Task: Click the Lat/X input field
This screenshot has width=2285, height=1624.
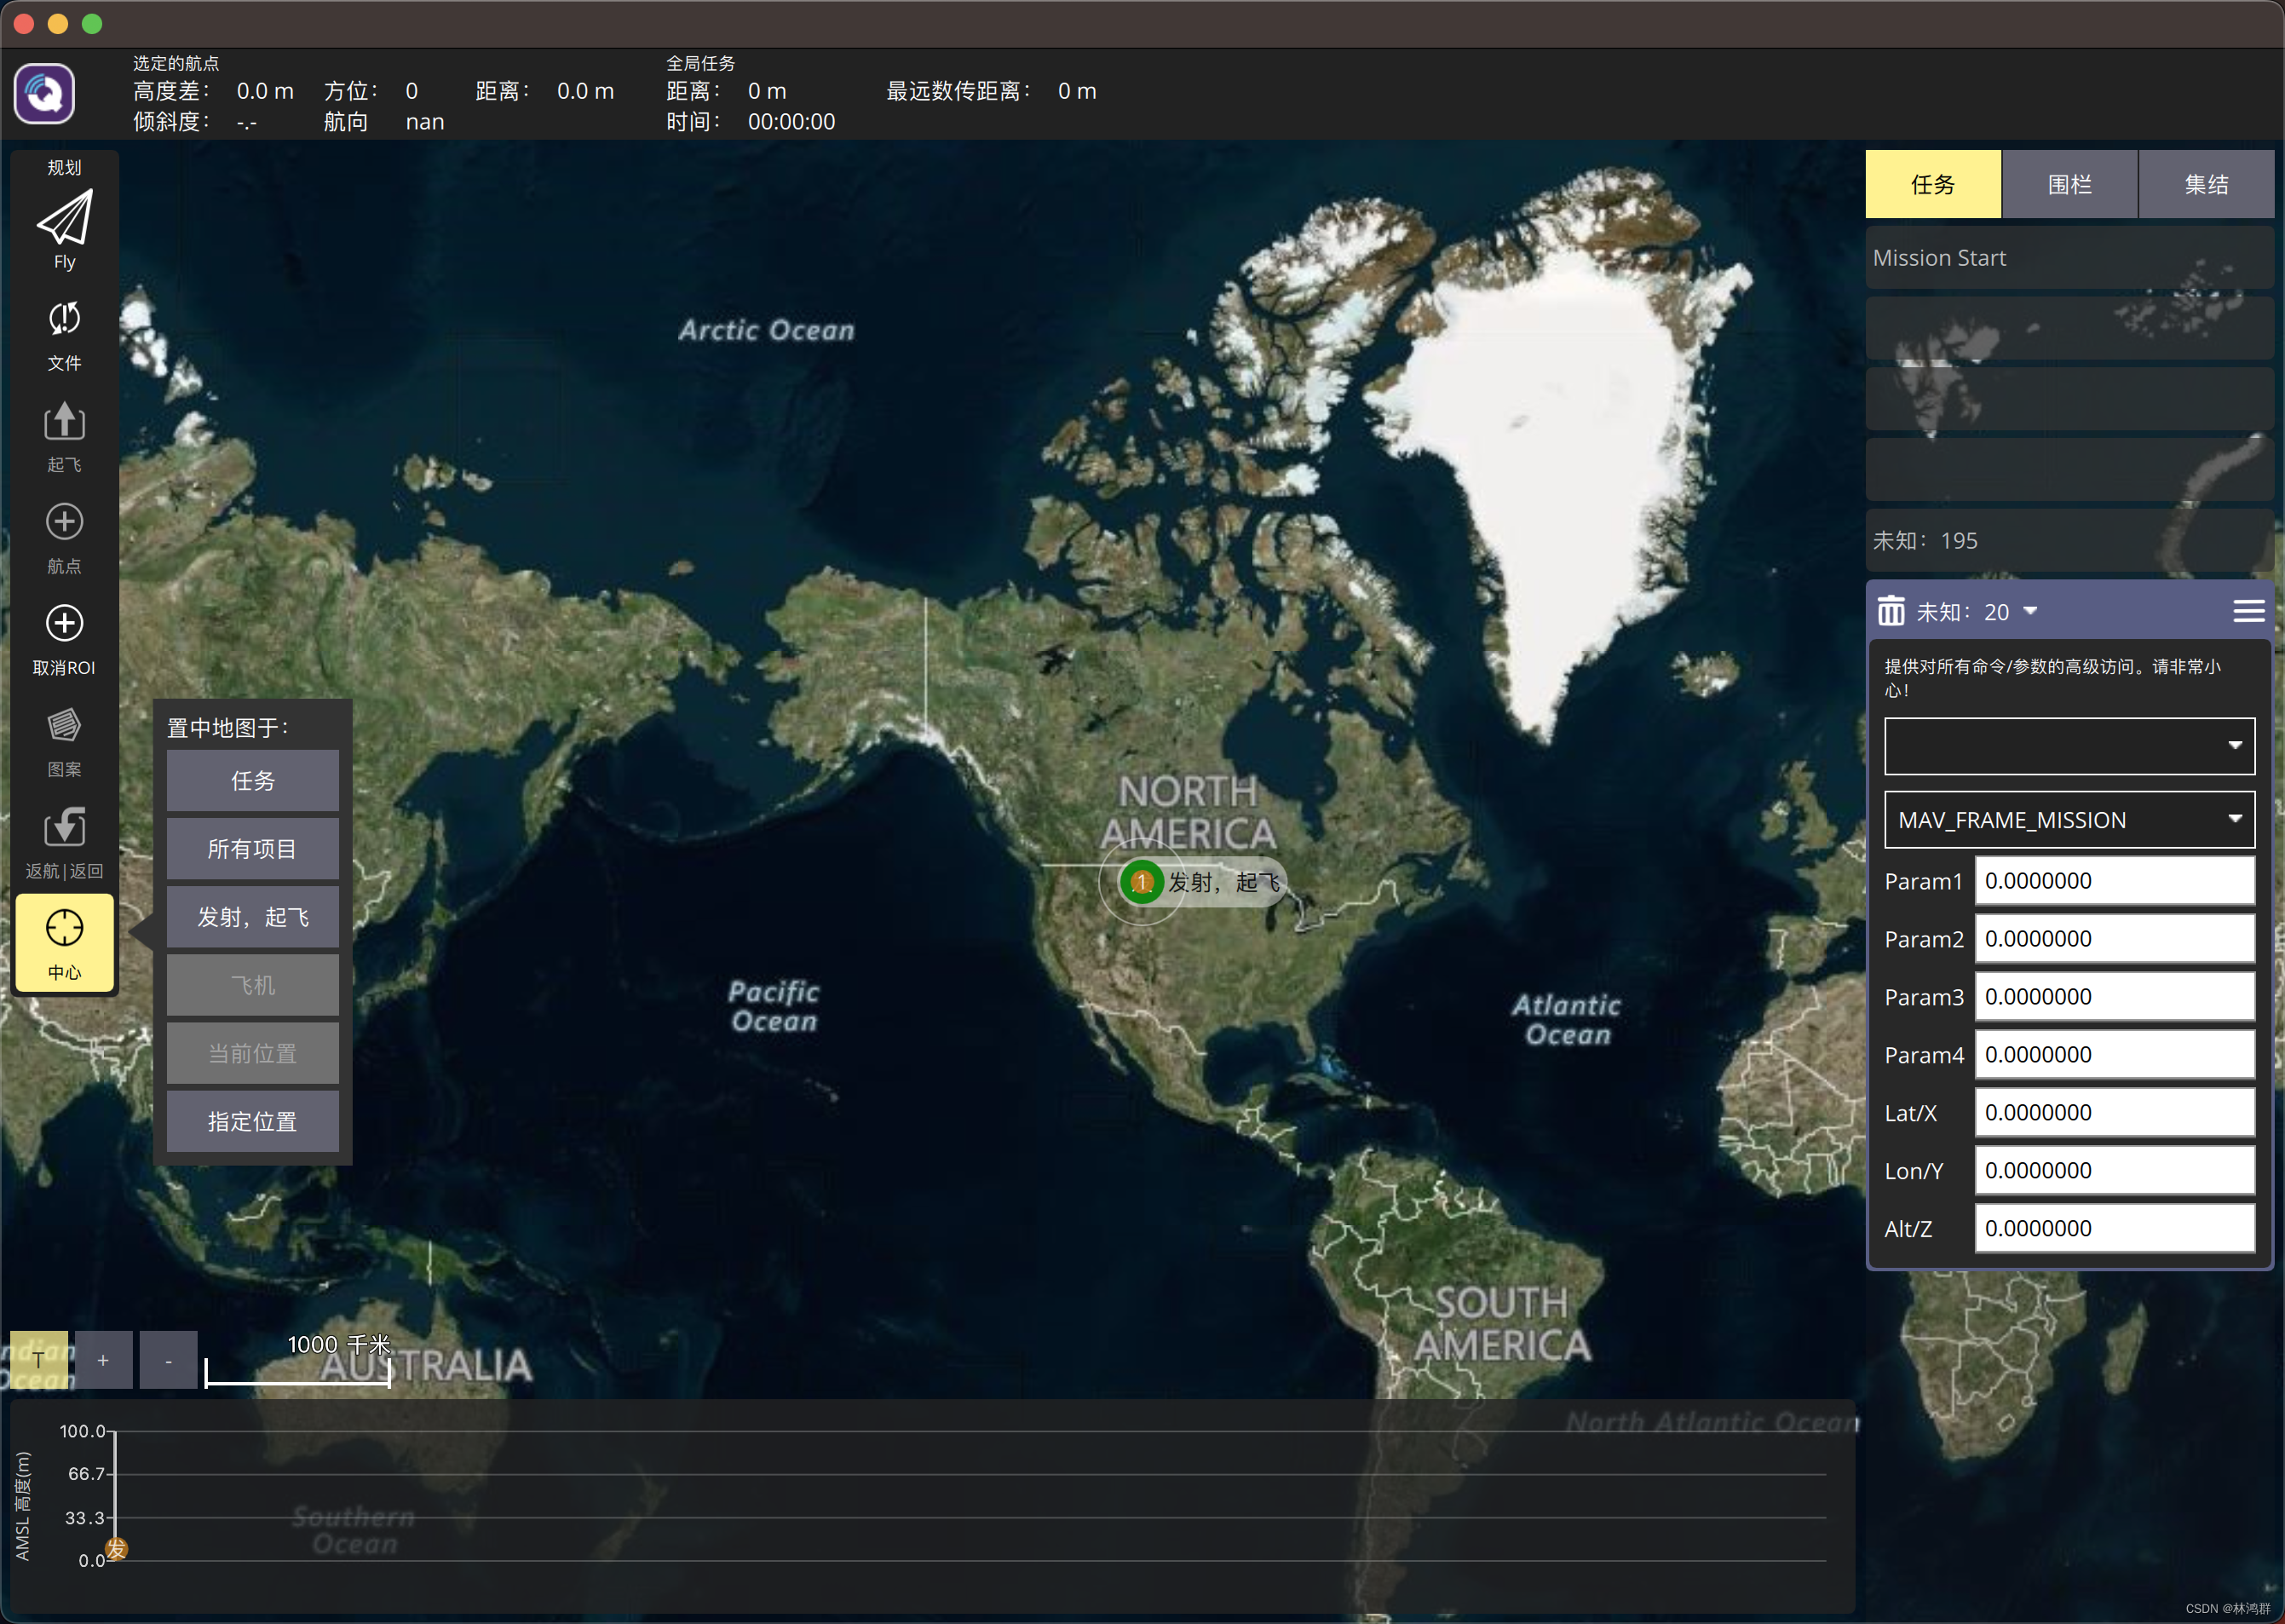Action: [x=2114, y=1113]
